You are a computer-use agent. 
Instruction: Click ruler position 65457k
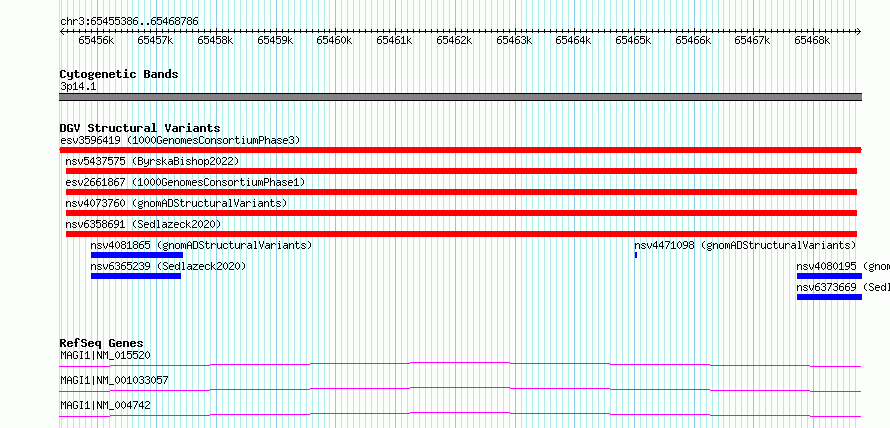pos(156,40)
